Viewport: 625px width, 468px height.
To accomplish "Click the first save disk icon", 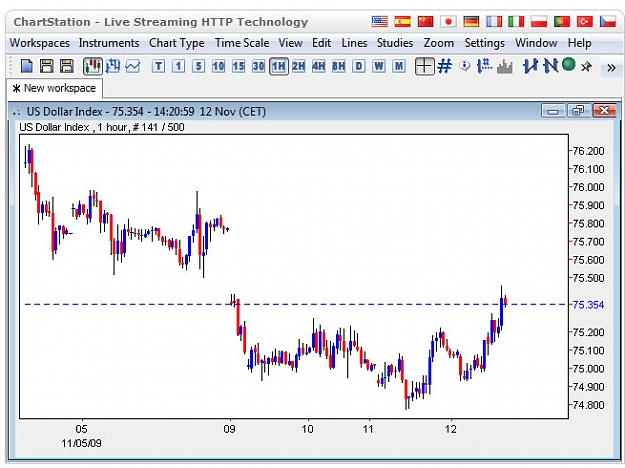I will click(47, 66).
